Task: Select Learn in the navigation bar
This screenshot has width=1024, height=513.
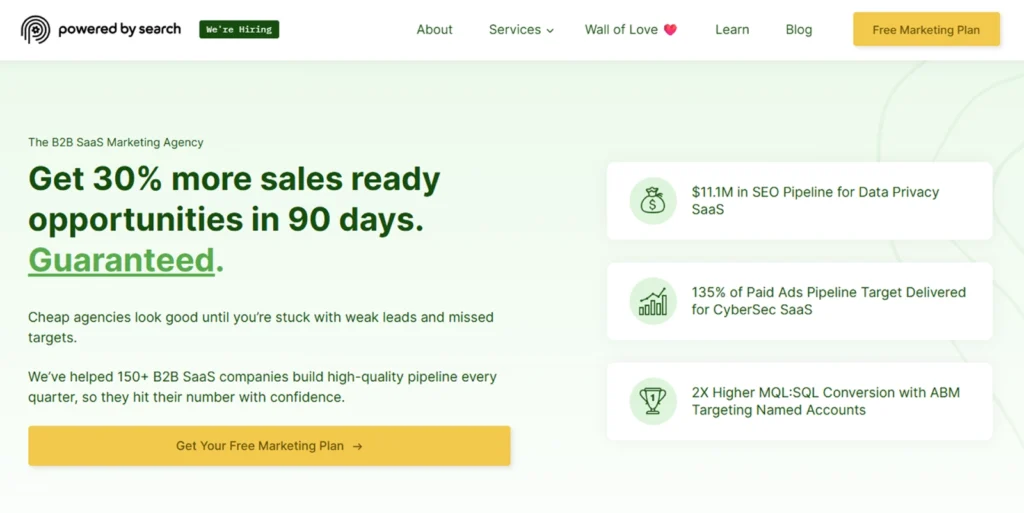Action: pyautogui.click(x=732, y=30)
